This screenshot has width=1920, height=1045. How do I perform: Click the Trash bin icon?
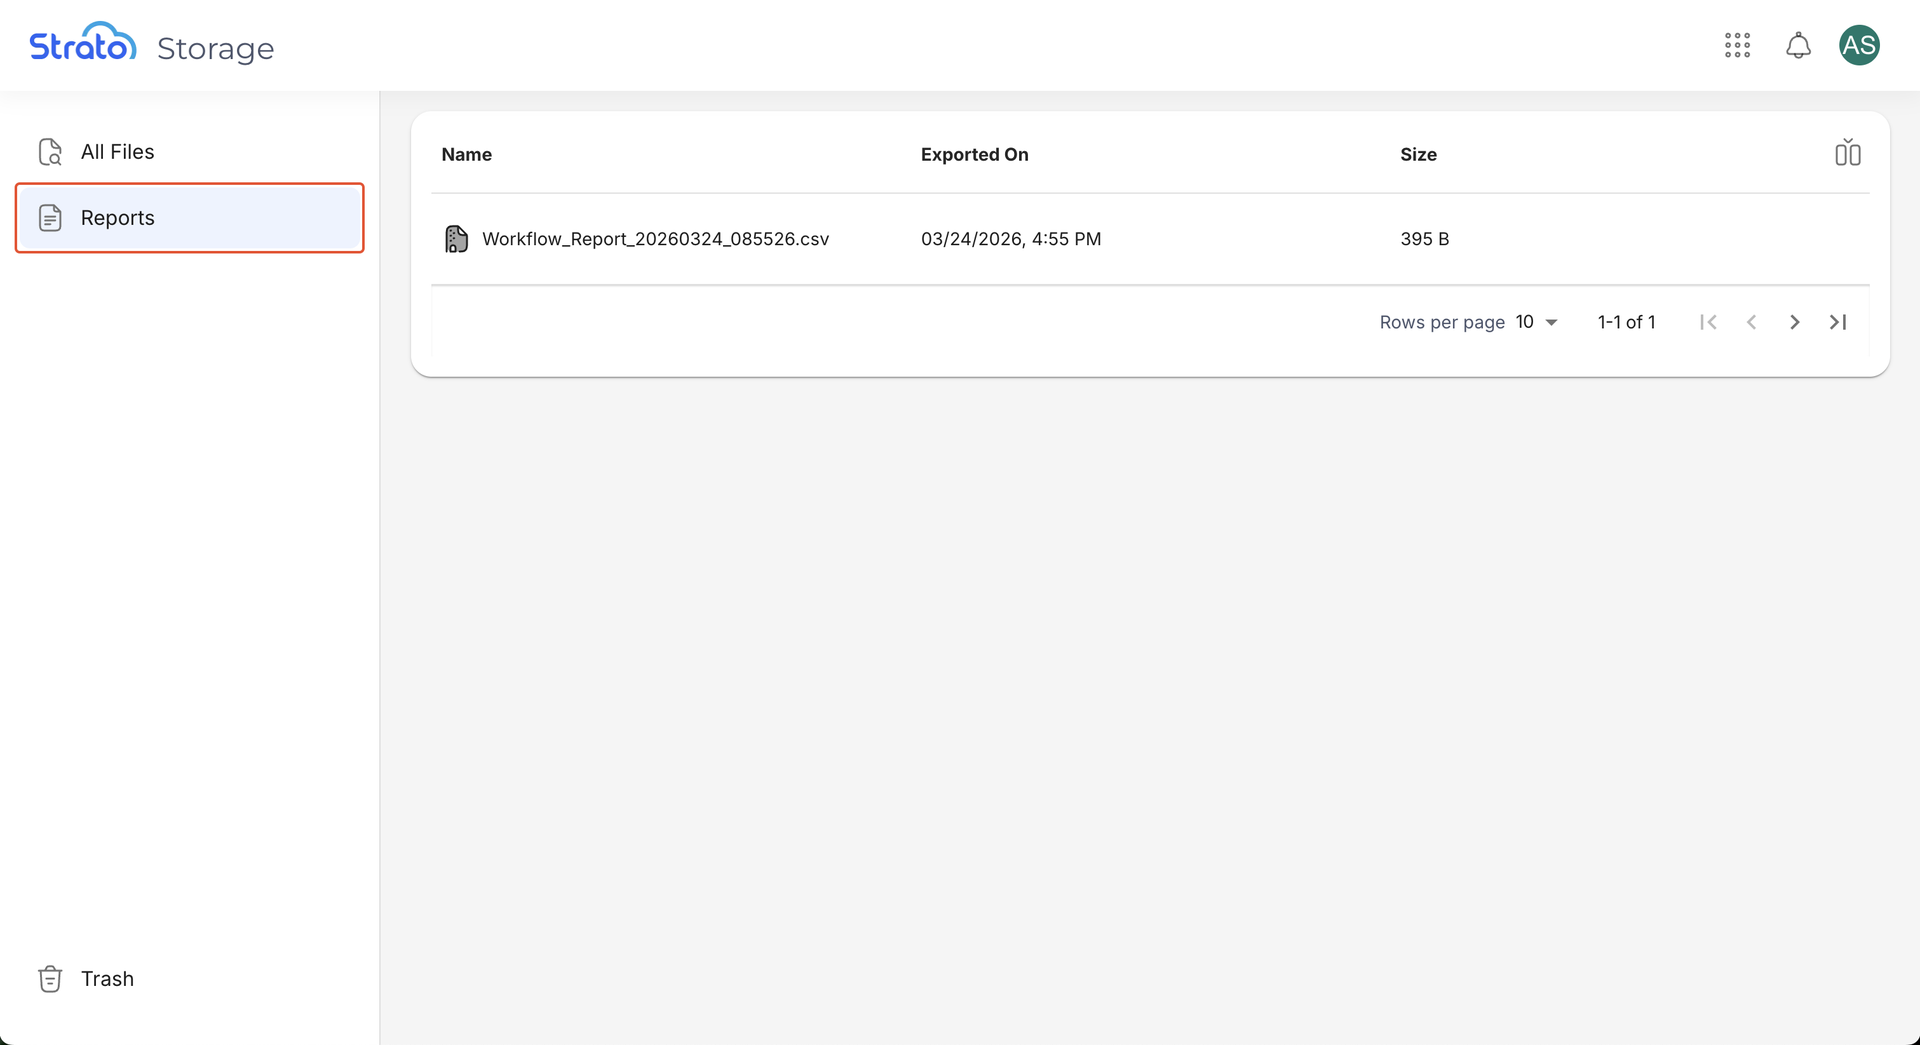pyautogui.click(x=50, y=979)
